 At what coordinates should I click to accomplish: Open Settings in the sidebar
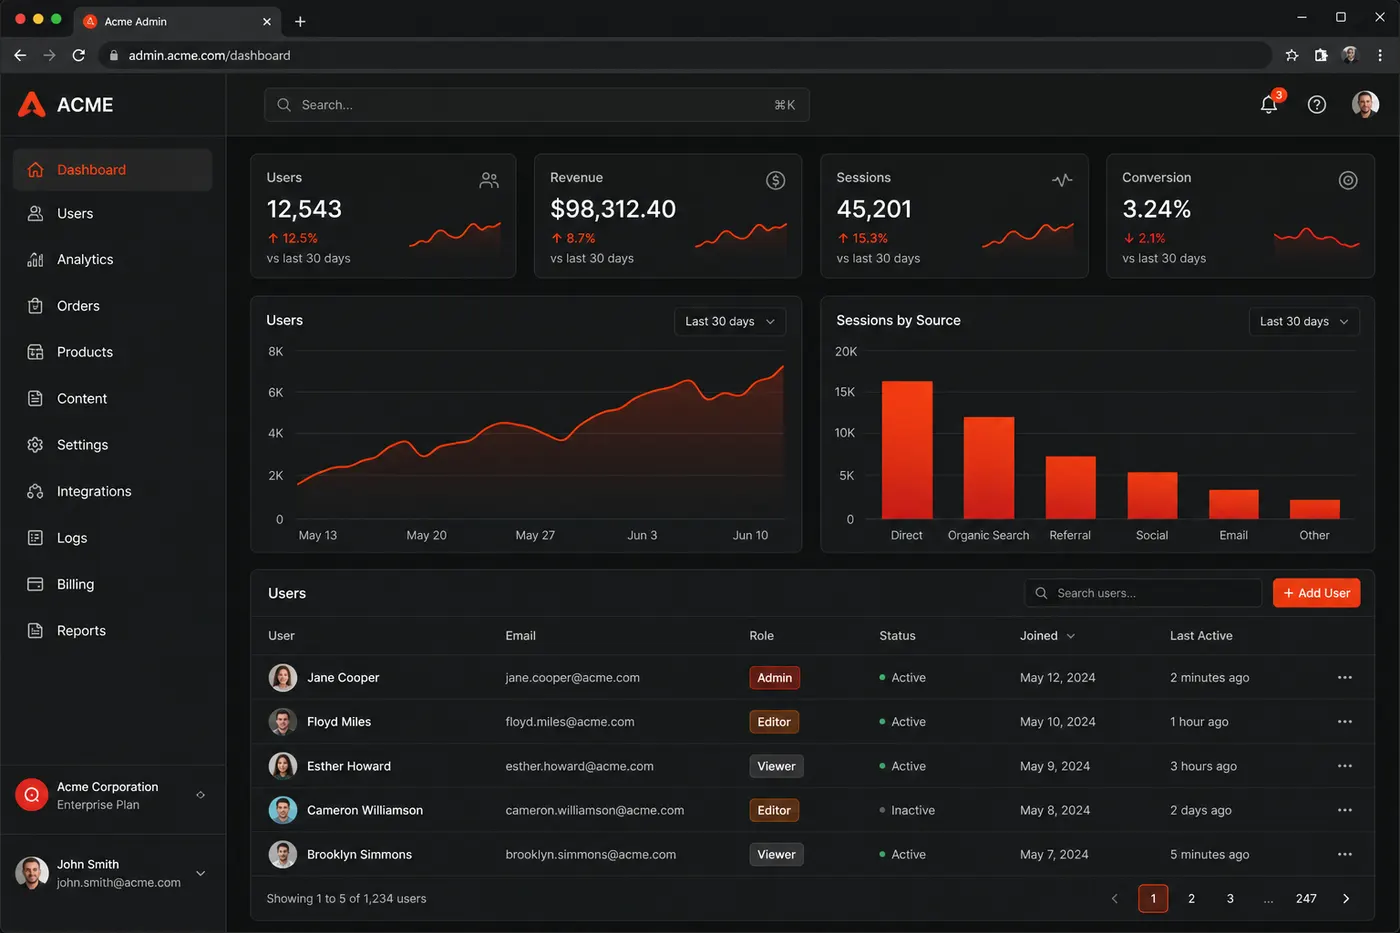(x=112, y=445)
